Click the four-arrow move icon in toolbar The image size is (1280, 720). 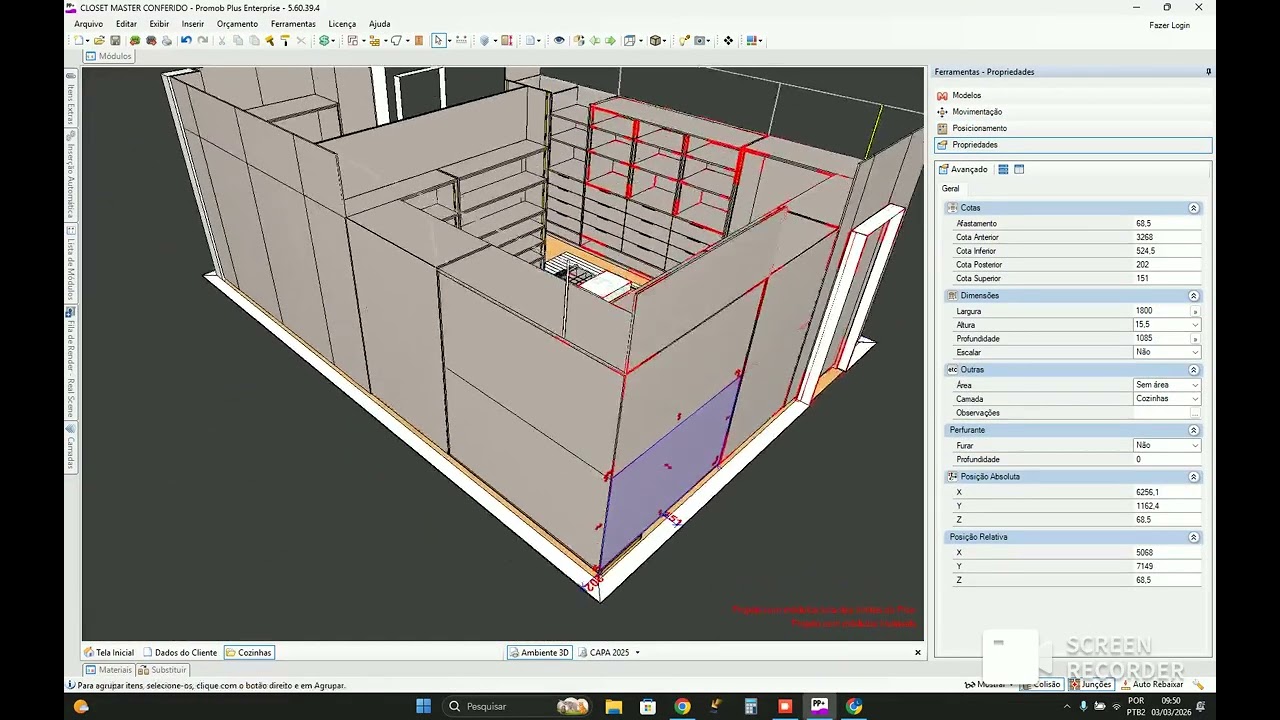click(x=728, y=41)
